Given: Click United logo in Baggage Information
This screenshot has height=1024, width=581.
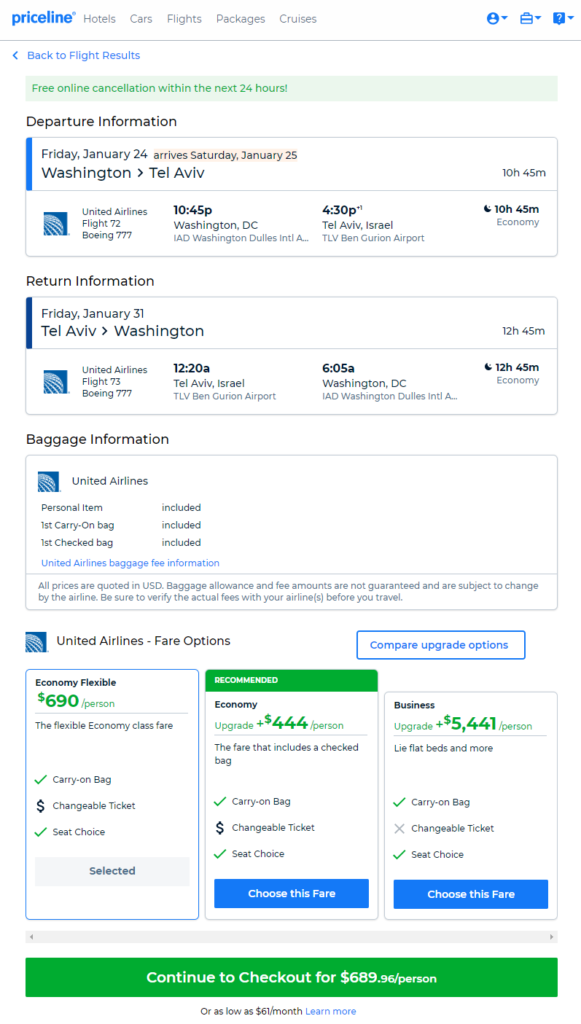Looking at the screenshot, I should point(49,481).
